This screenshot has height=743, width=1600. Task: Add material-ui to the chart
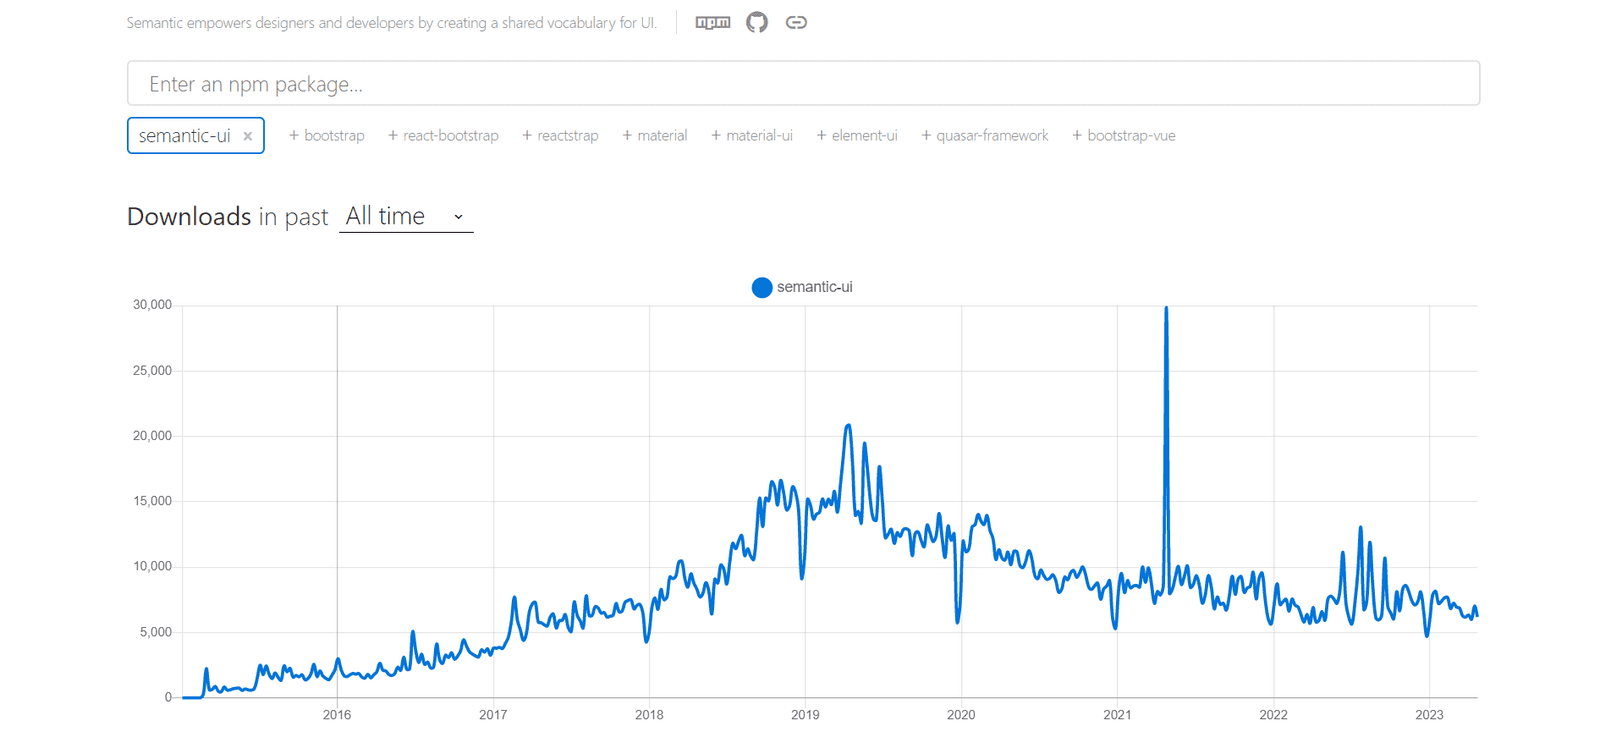coord(752,136)
